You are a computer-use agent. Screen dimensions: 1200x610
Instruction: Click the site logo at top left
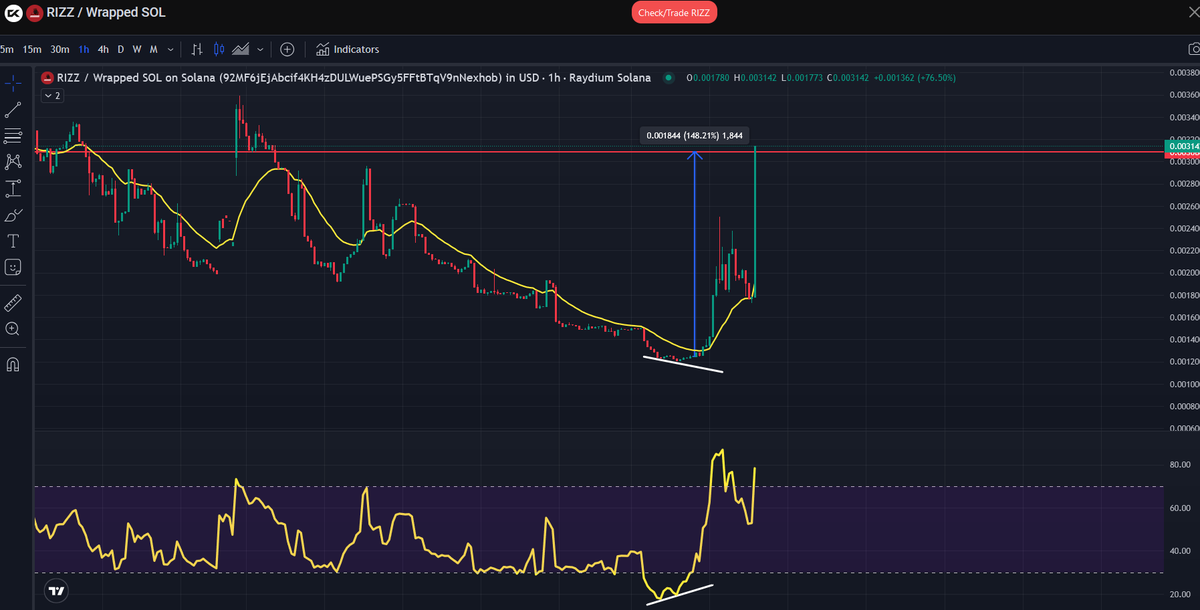11,13
